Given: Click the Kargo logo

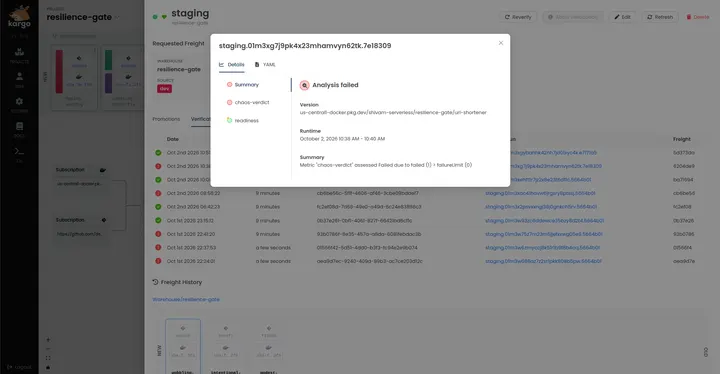Looking at the screenshot, I should pos(19,17).
